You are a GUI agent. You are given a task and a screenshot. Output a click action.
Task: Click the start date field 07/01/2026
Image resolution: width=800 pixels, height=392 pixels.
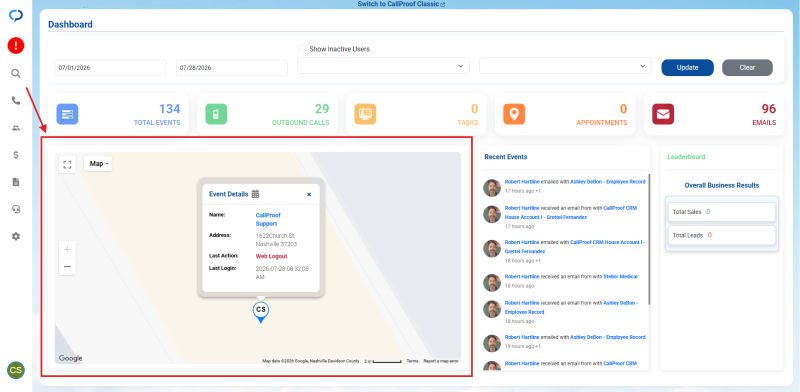(110, 68)
